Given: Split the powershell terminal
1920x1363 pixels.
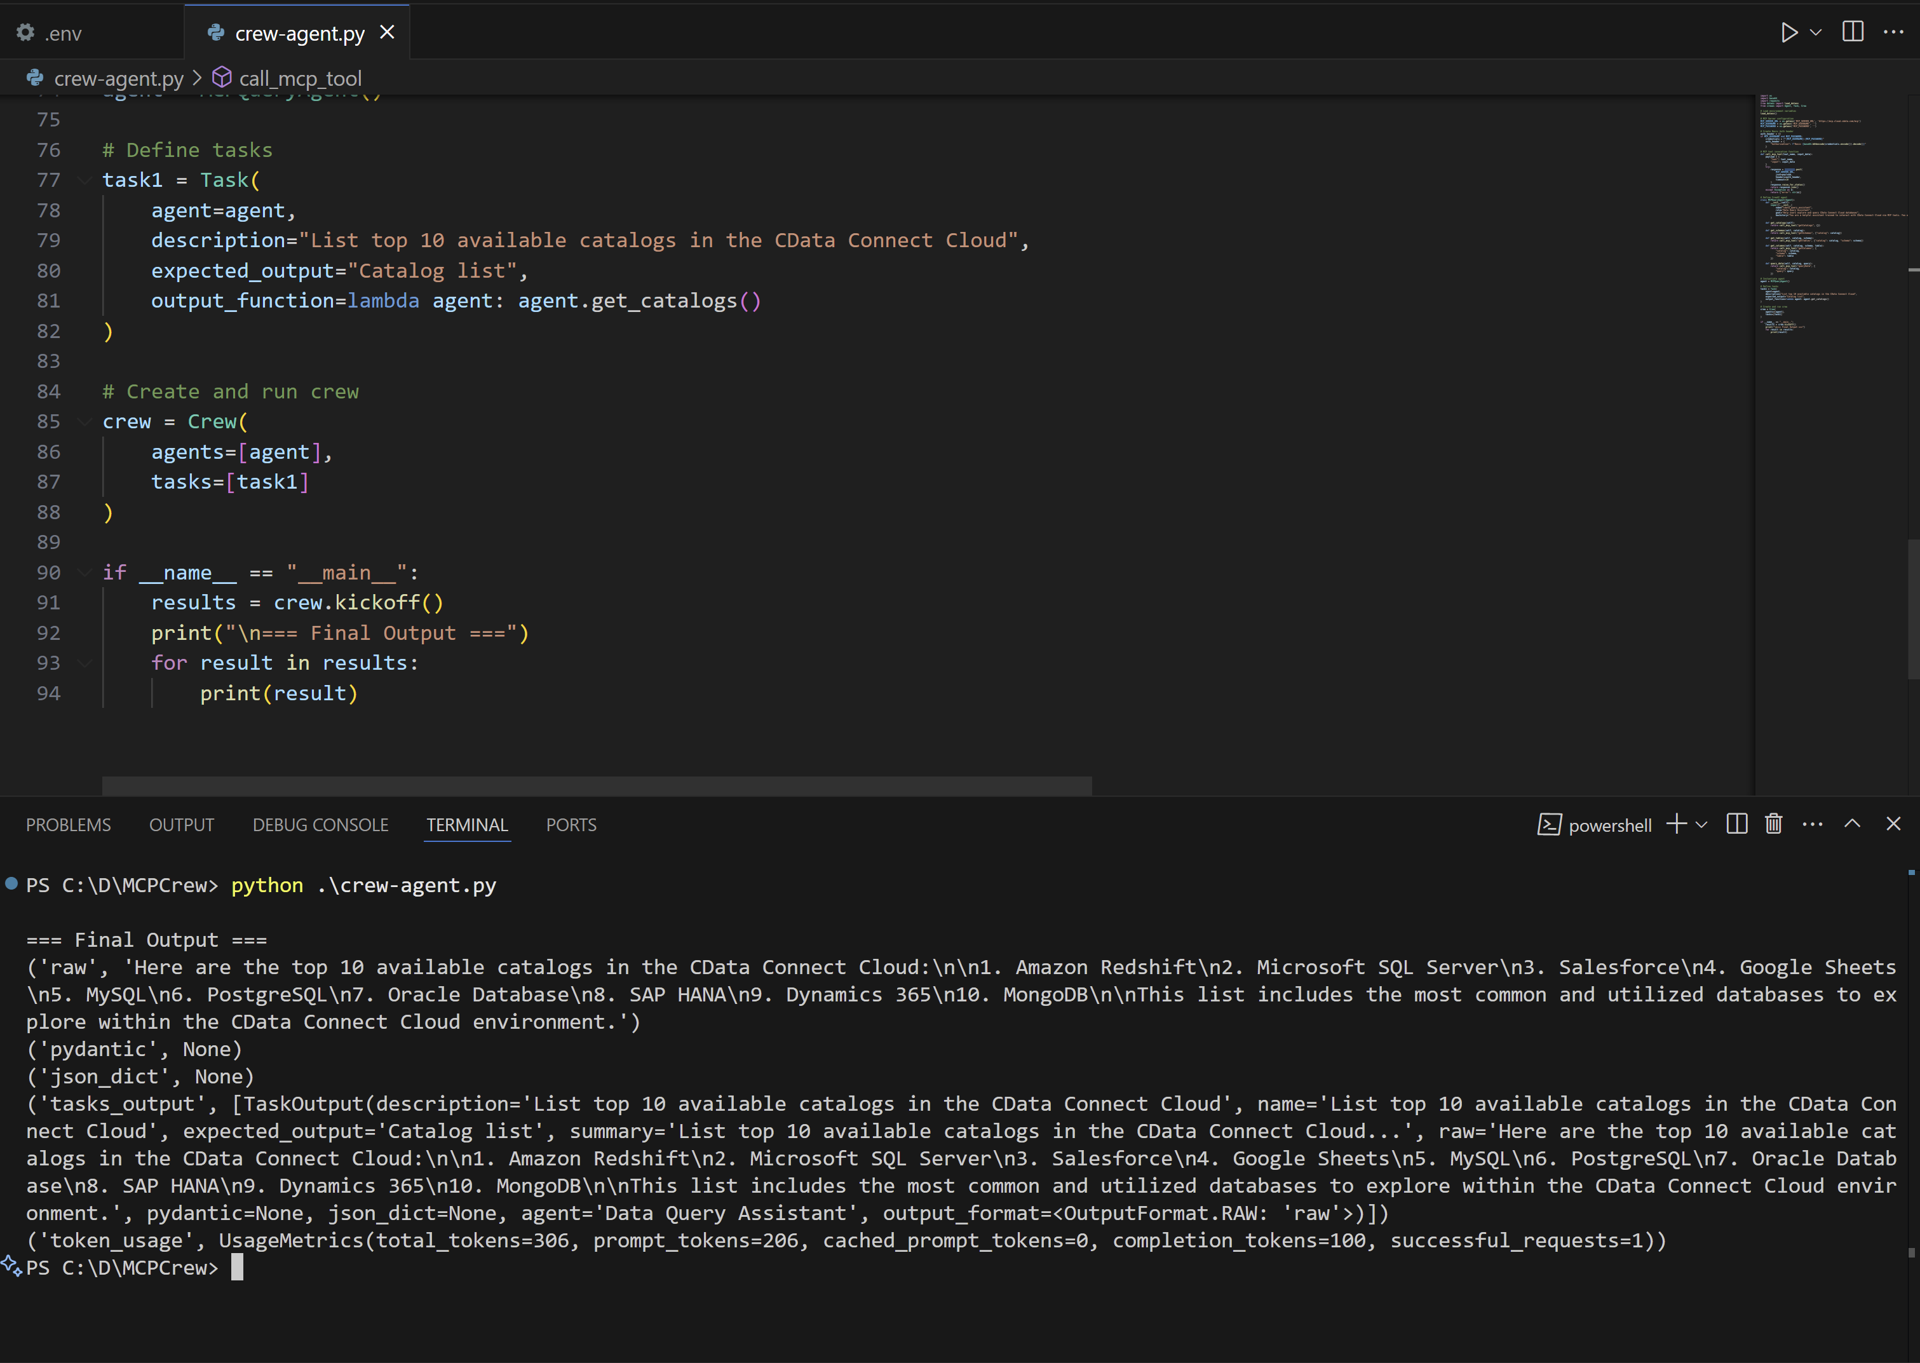Looking at the screenshot, I should click(x=1737, y=824).
